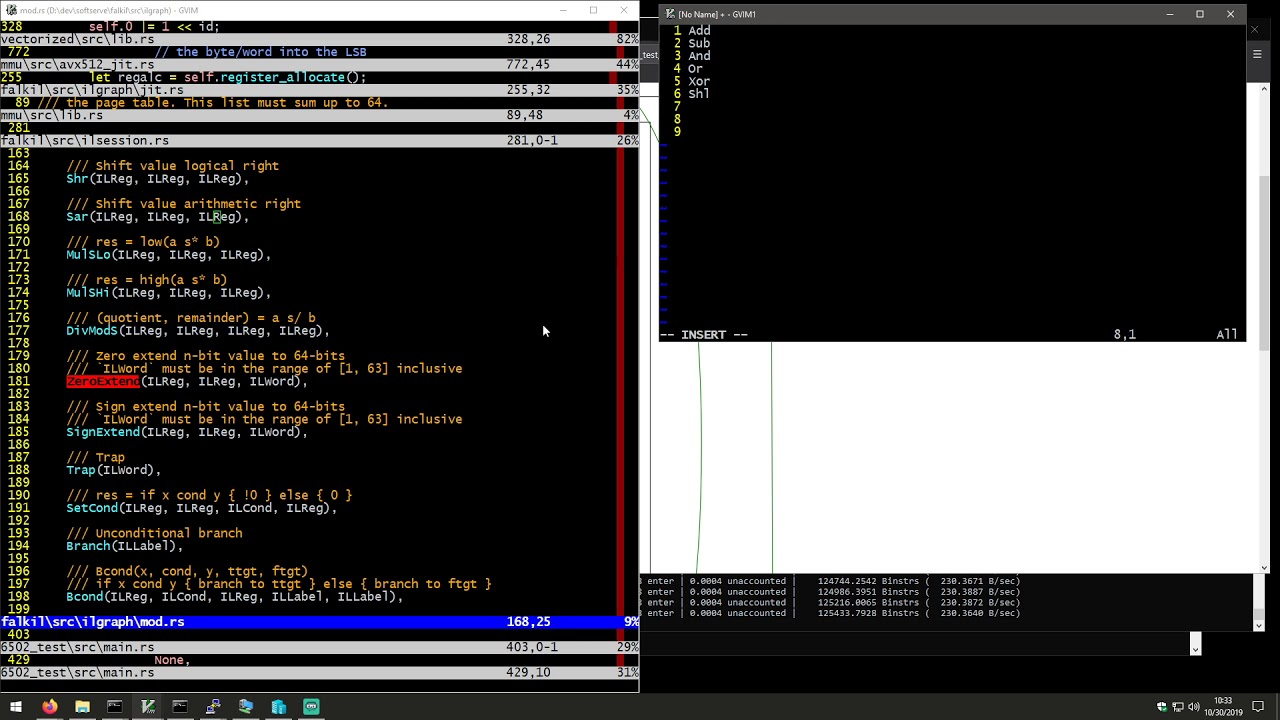1280x720 pixels.
Task: Click the Bcond enum variant line
Action: pos(235,597)
